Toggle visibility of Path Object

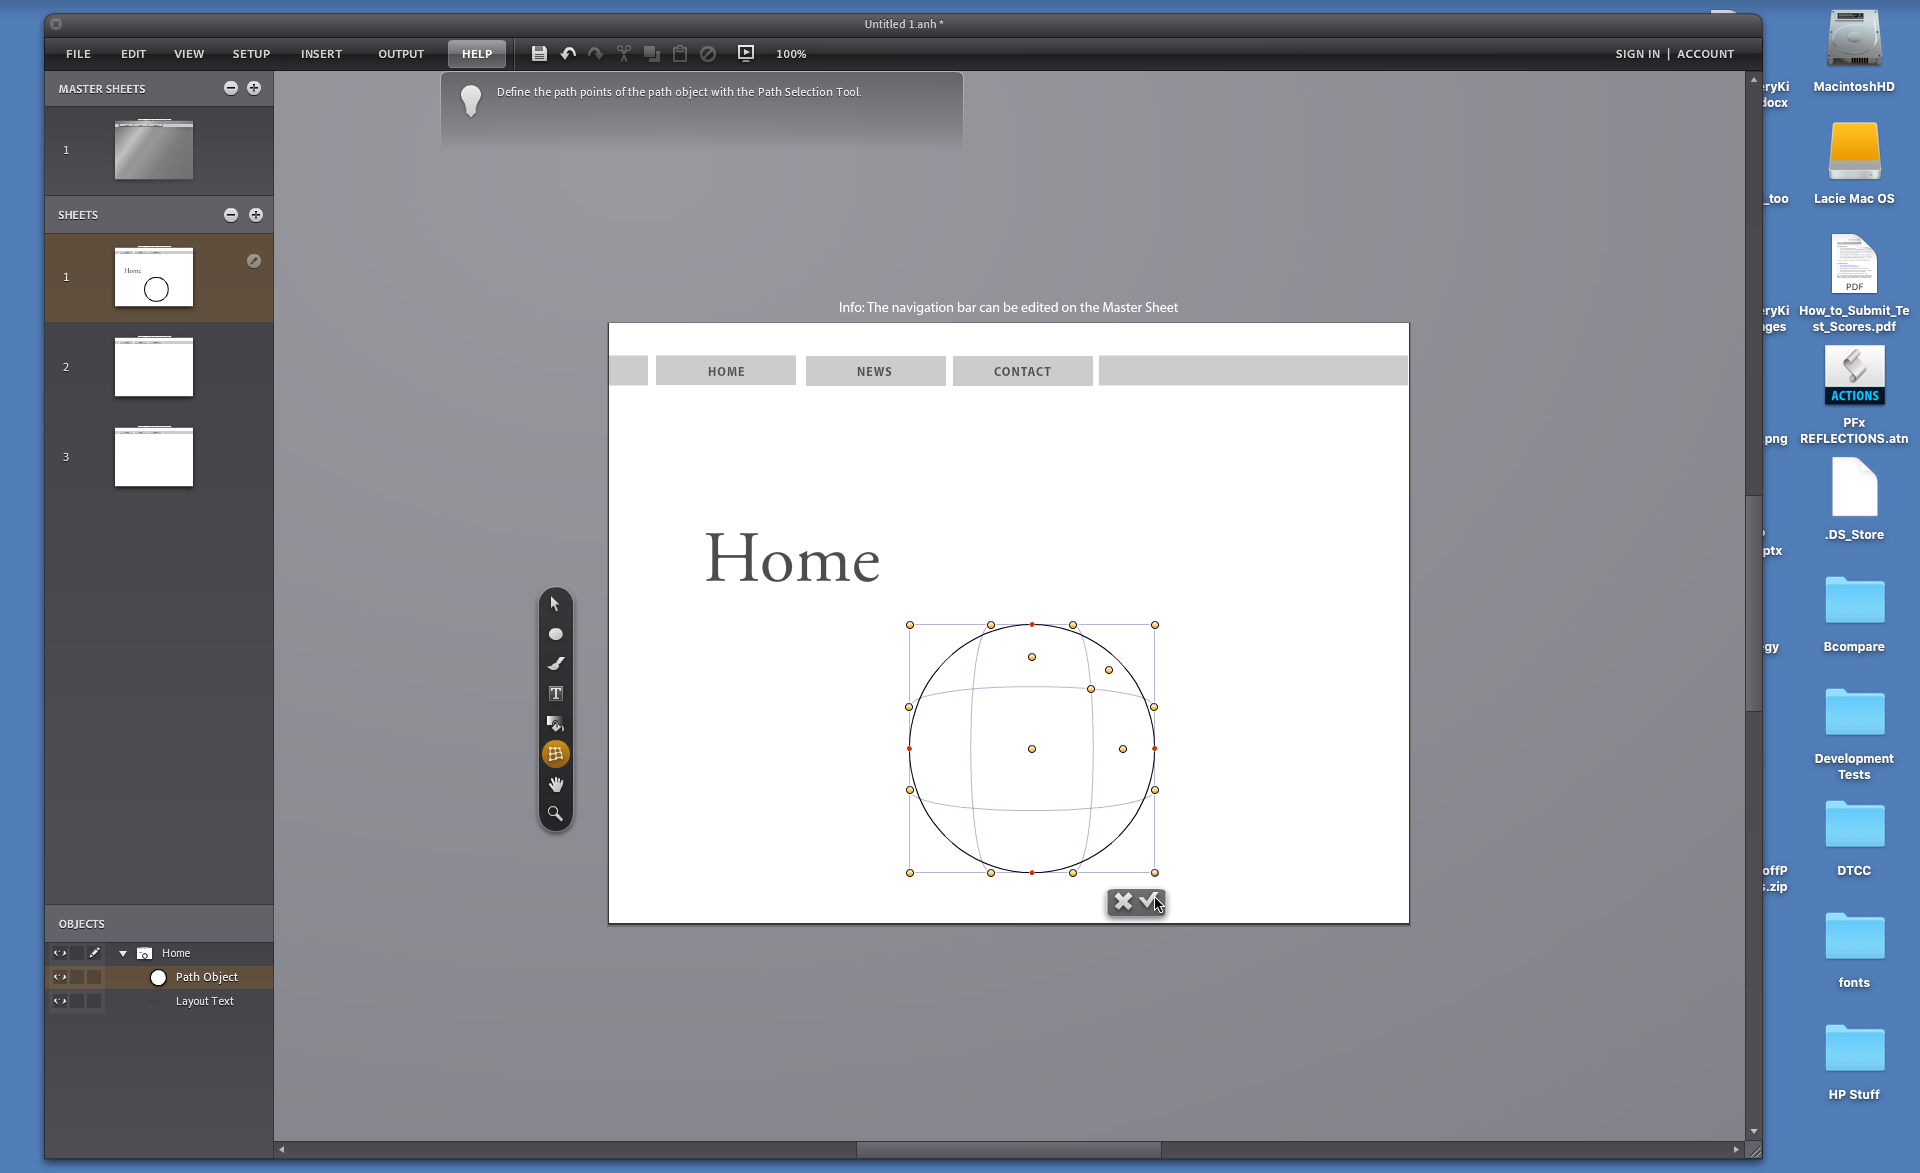(x=60, y=977)
